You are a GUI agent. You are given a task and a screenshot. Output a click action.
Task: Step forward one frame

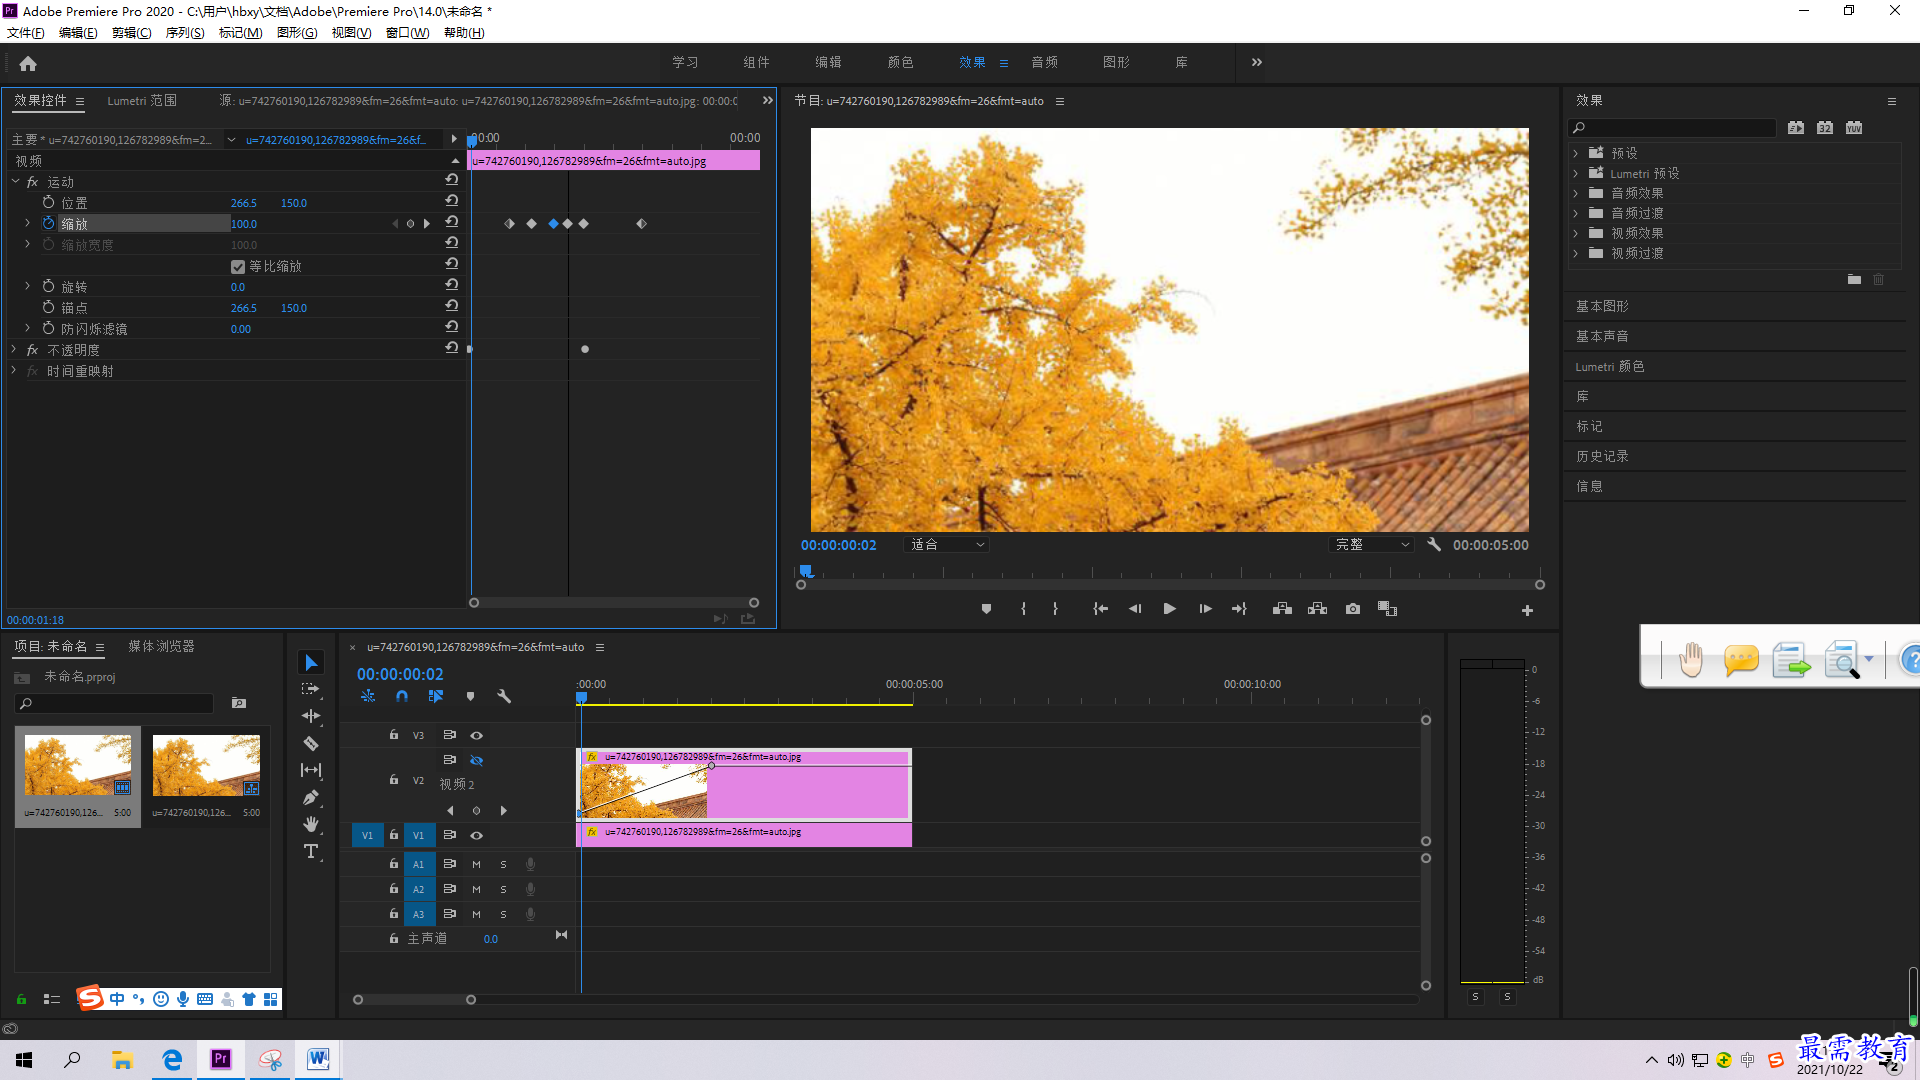click(x=1205, y=609)
